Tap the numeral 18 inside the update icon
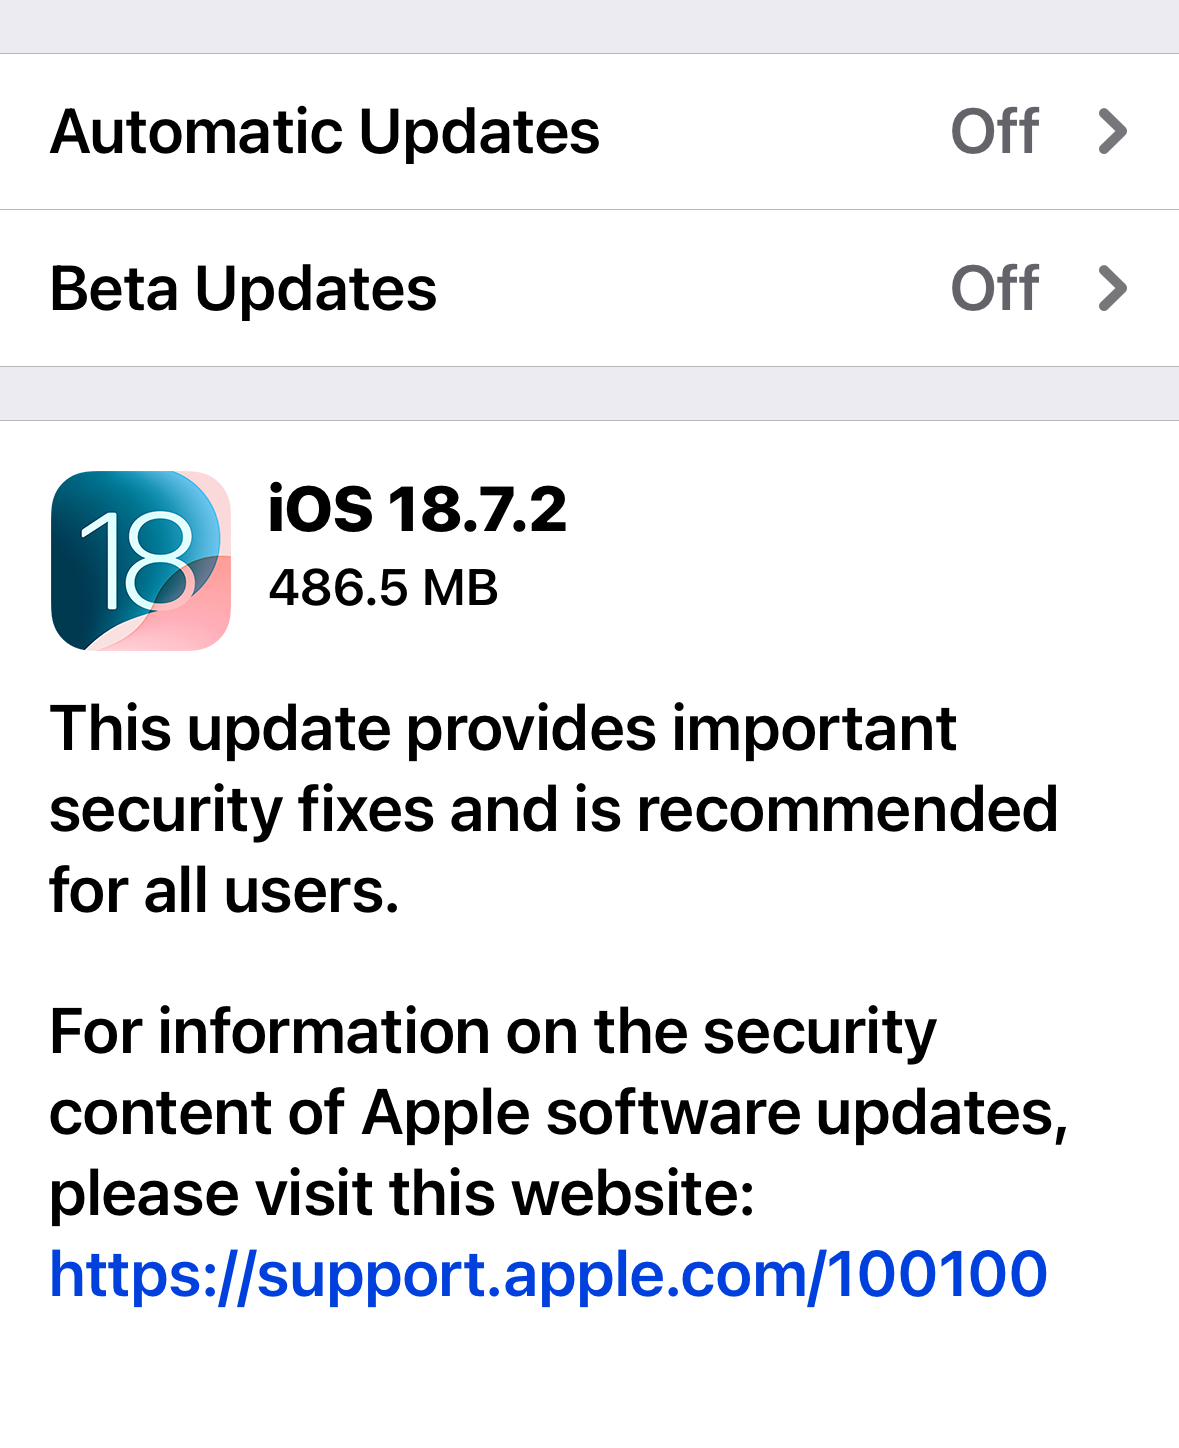Image resolution: width=1179 pixels, height=1448 pixels. pos(138,561)
